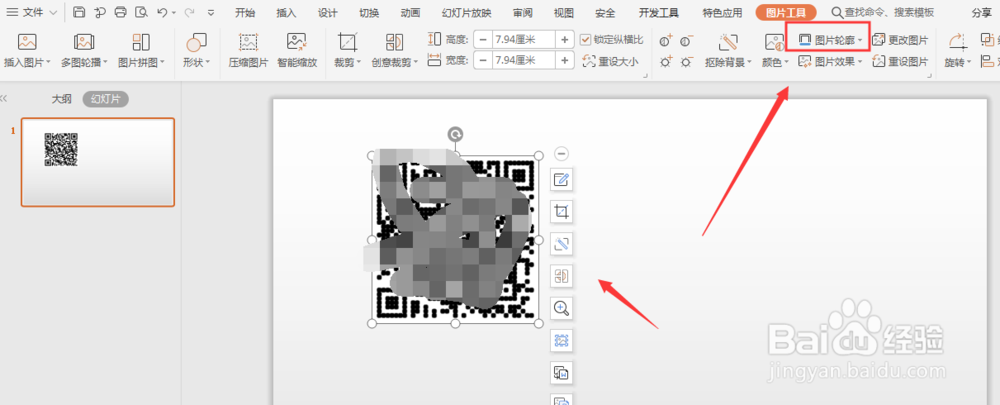Increase width with the plus stepper

pyautogui.click(x=564, y=61)
